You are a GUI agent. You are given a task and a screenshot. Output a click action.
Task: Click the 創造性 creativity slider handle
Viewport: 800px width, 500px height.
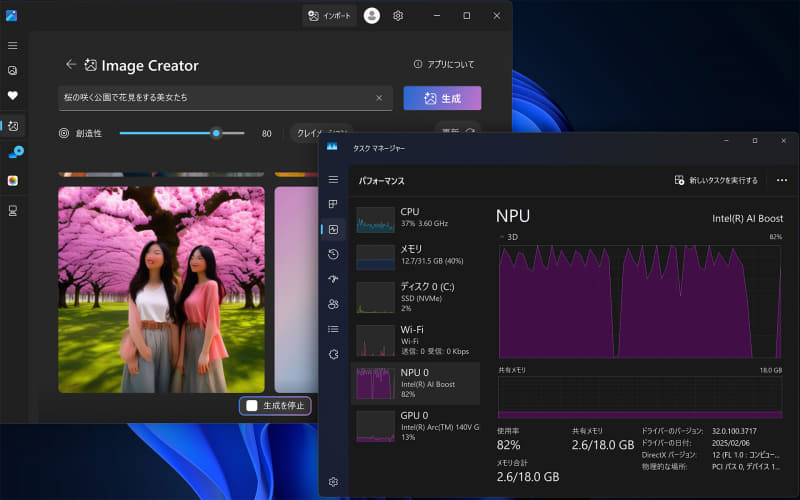point(216,133)
